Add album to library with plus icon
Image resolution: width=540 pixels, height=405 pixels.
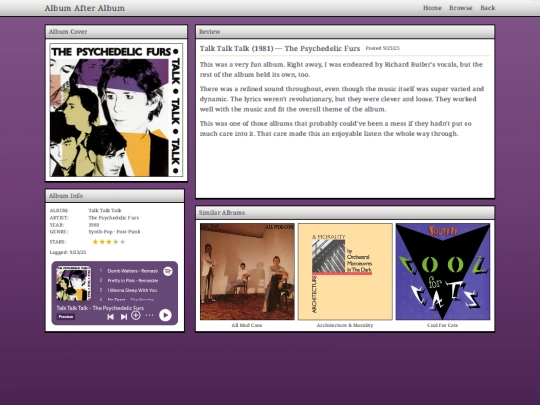pos(136,315)
